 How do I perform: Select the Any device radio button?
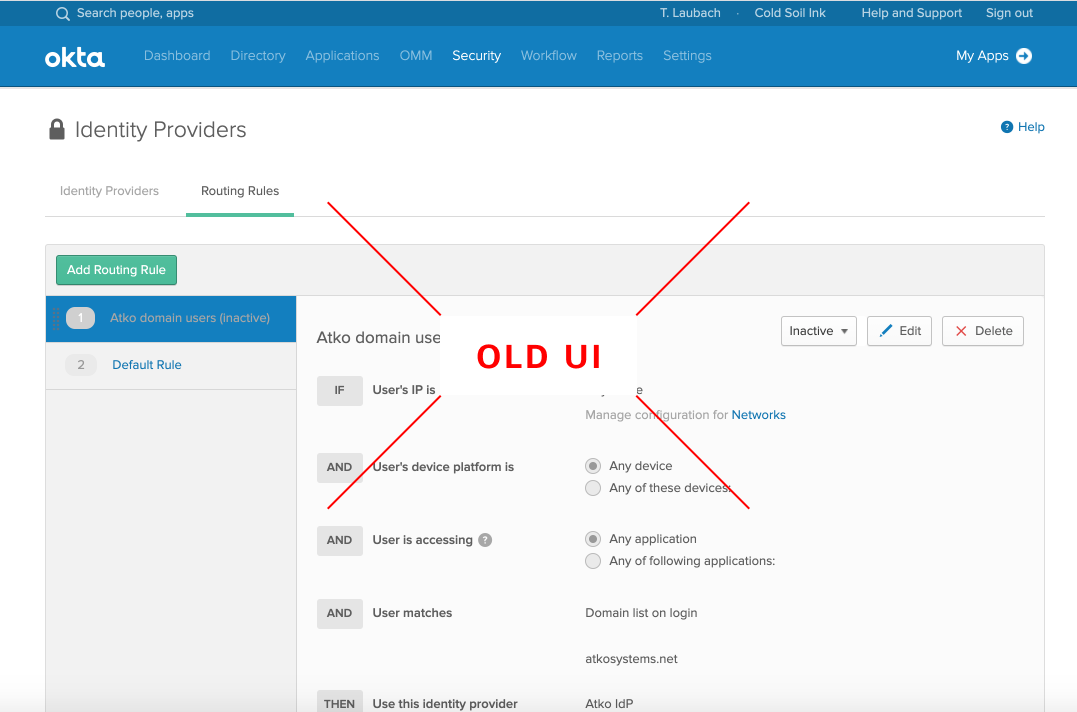click(x=592, y=465)
